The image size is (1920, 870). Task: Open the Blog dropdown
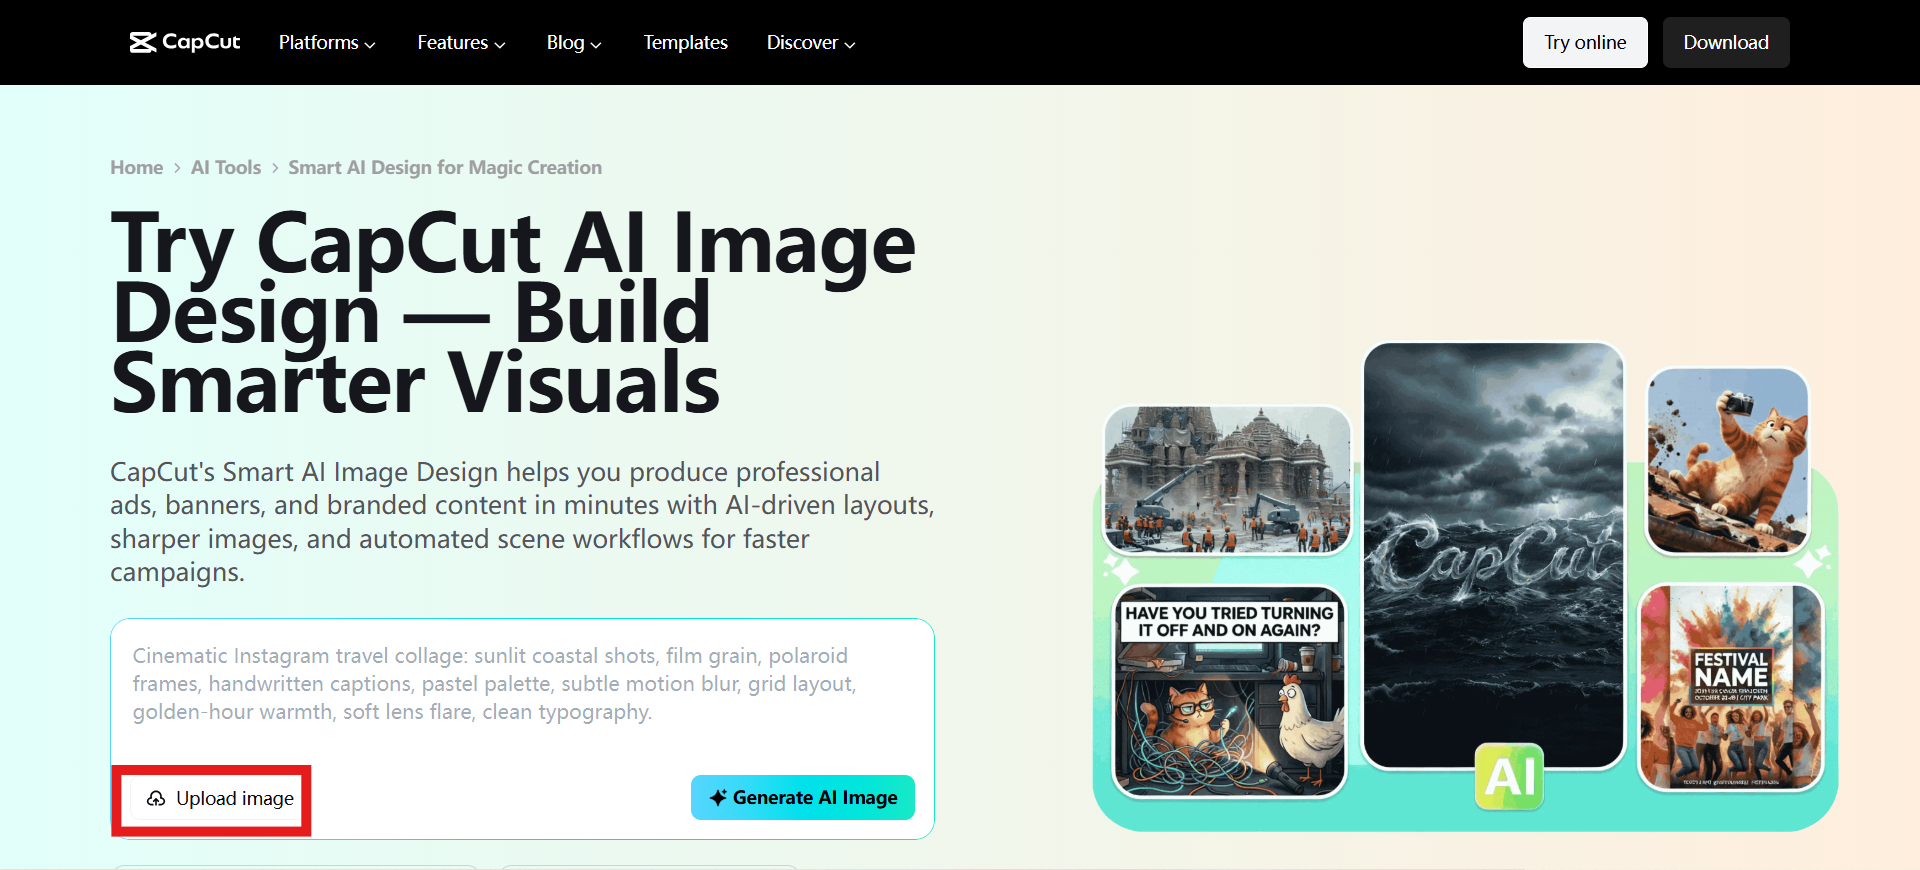pos(574,42)
